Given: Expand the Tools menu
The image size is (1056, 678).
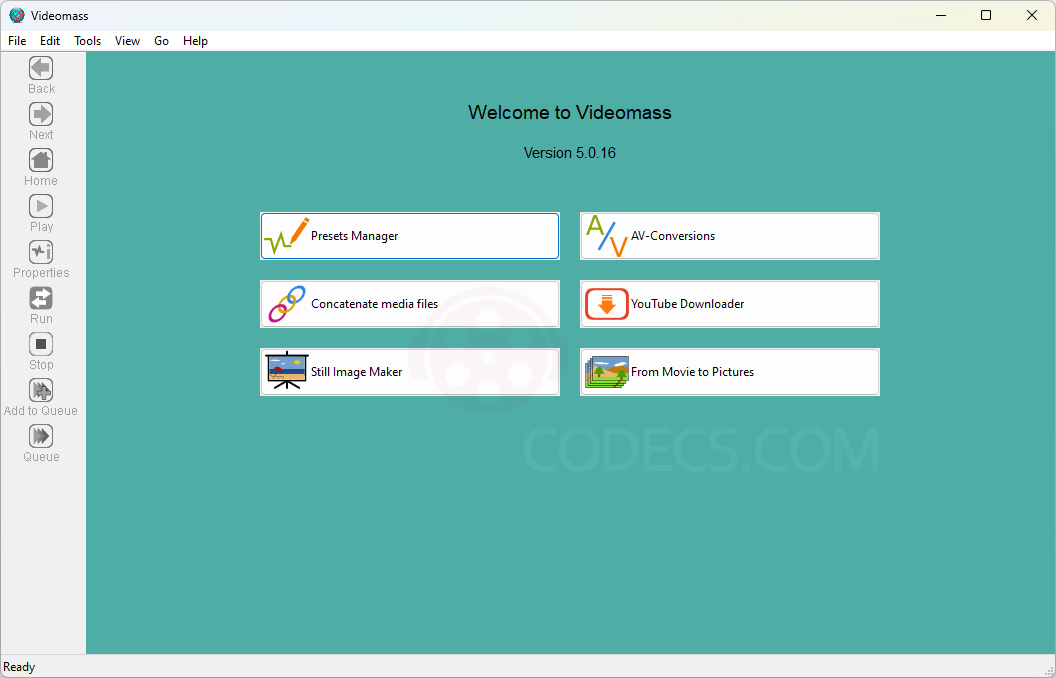Looking at the screenshot, I should pos(88,41).
